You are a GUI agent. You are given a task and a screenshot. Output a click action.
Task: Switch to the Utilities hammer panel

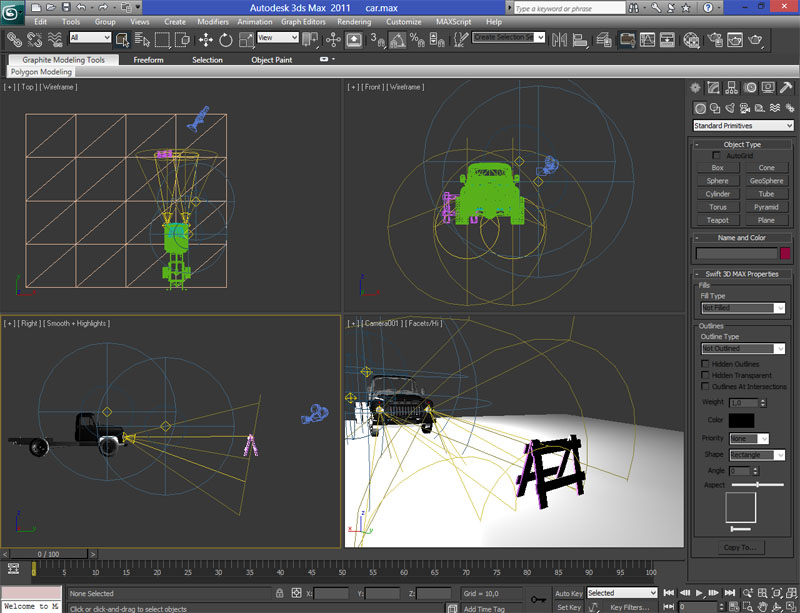click(786, 88)
